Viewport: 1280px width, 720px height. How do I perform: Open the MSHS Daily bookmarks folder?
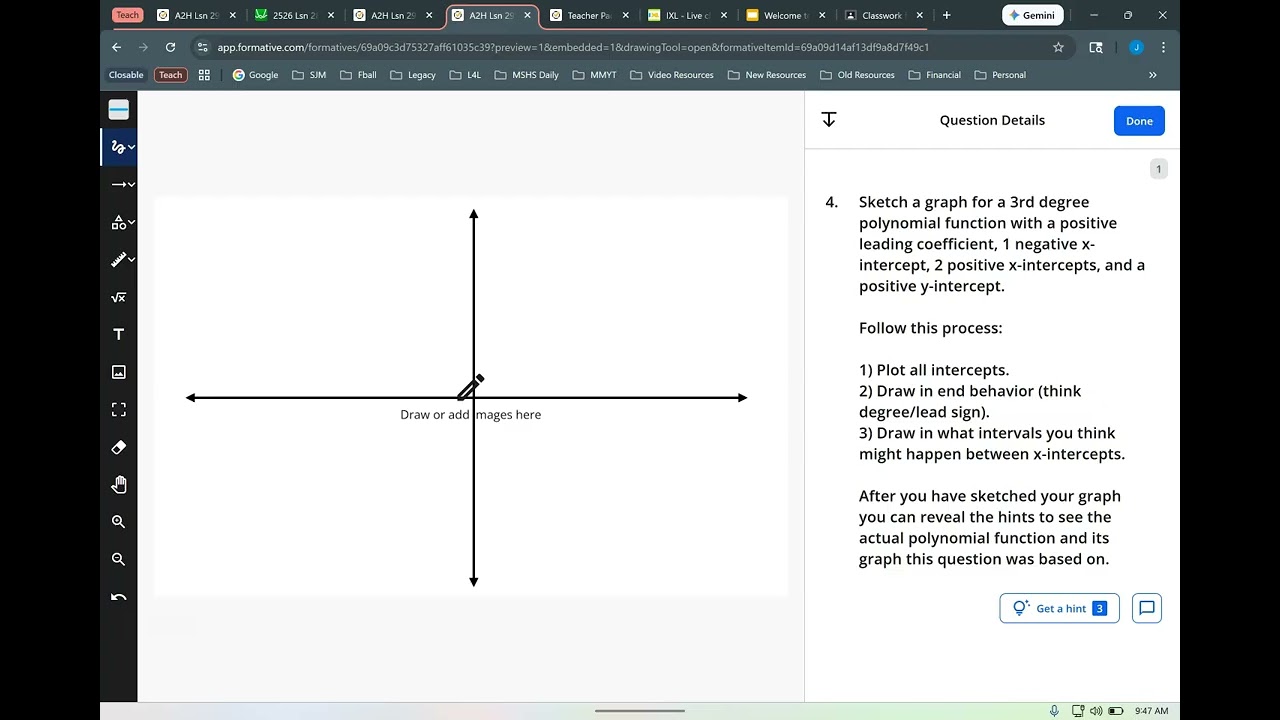point(527,75)
